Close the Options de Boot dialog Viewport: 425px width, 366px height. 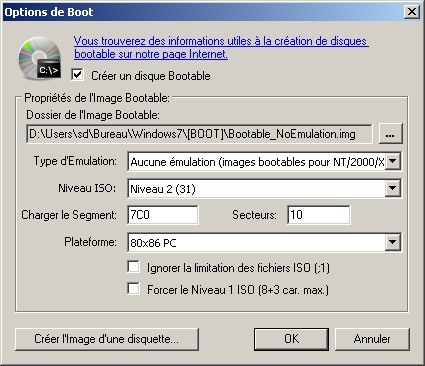[412, 12]
